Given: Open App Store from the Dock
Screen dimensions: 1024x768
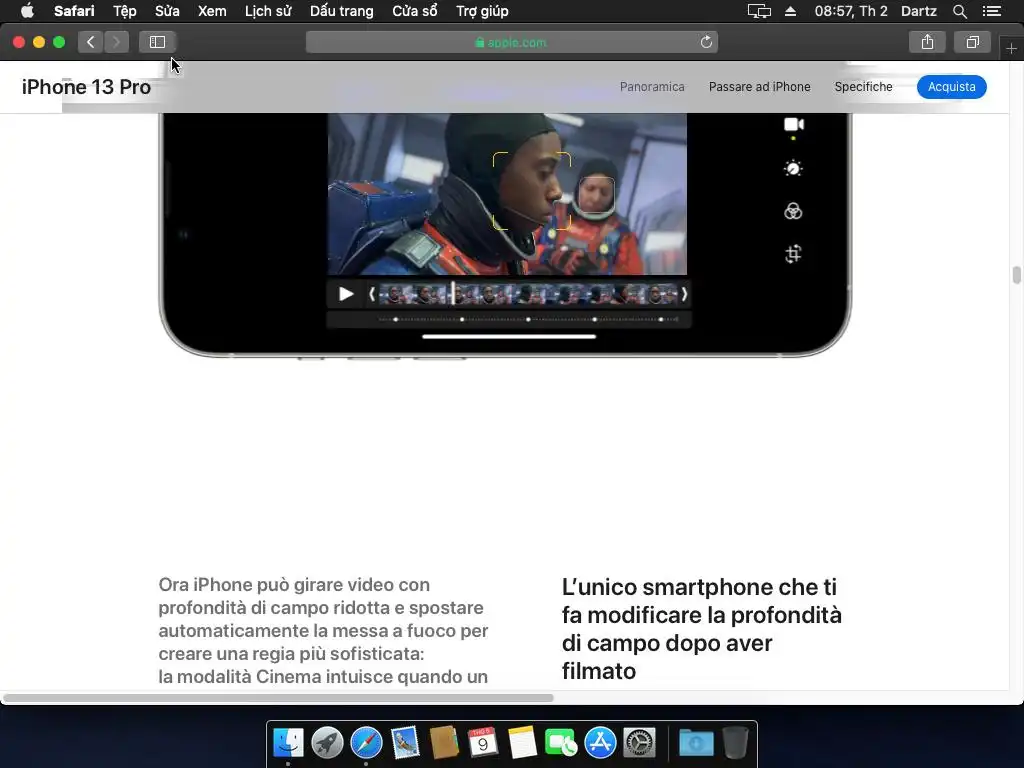Looking at the screenshot, I should pyautogui.click(x=600, y=743).
